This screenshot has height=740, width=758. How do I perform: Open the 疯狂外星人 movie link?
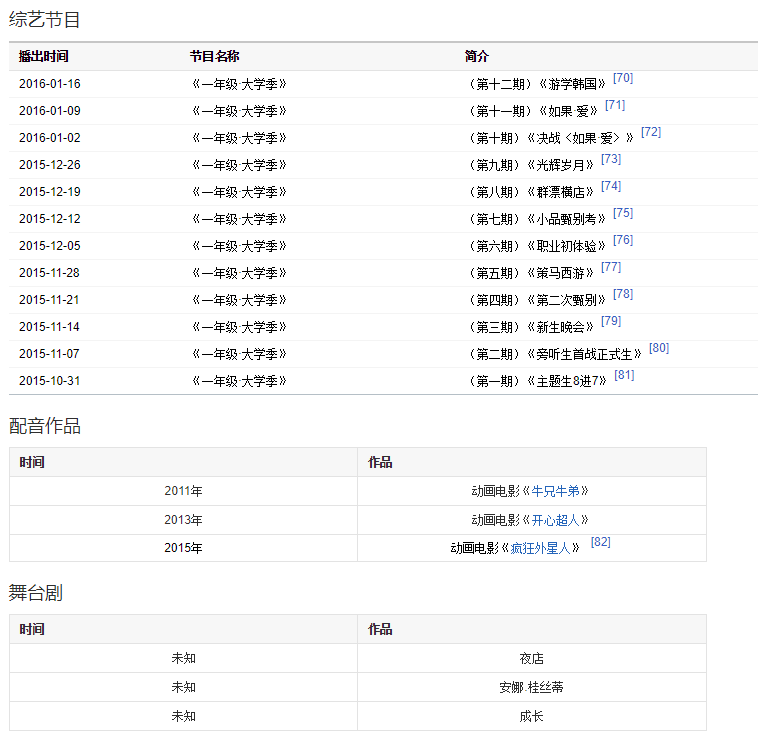pos(540,548)
